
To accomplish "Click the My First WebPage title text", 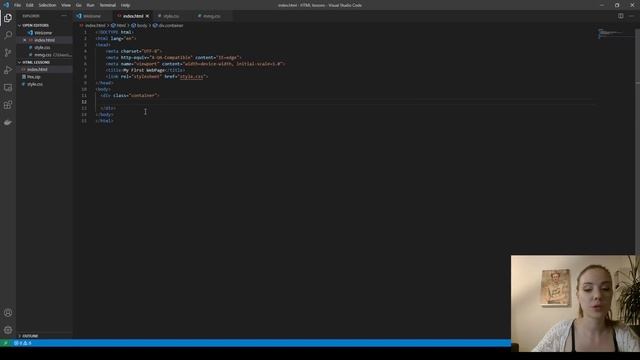I will tap(144, 70).
